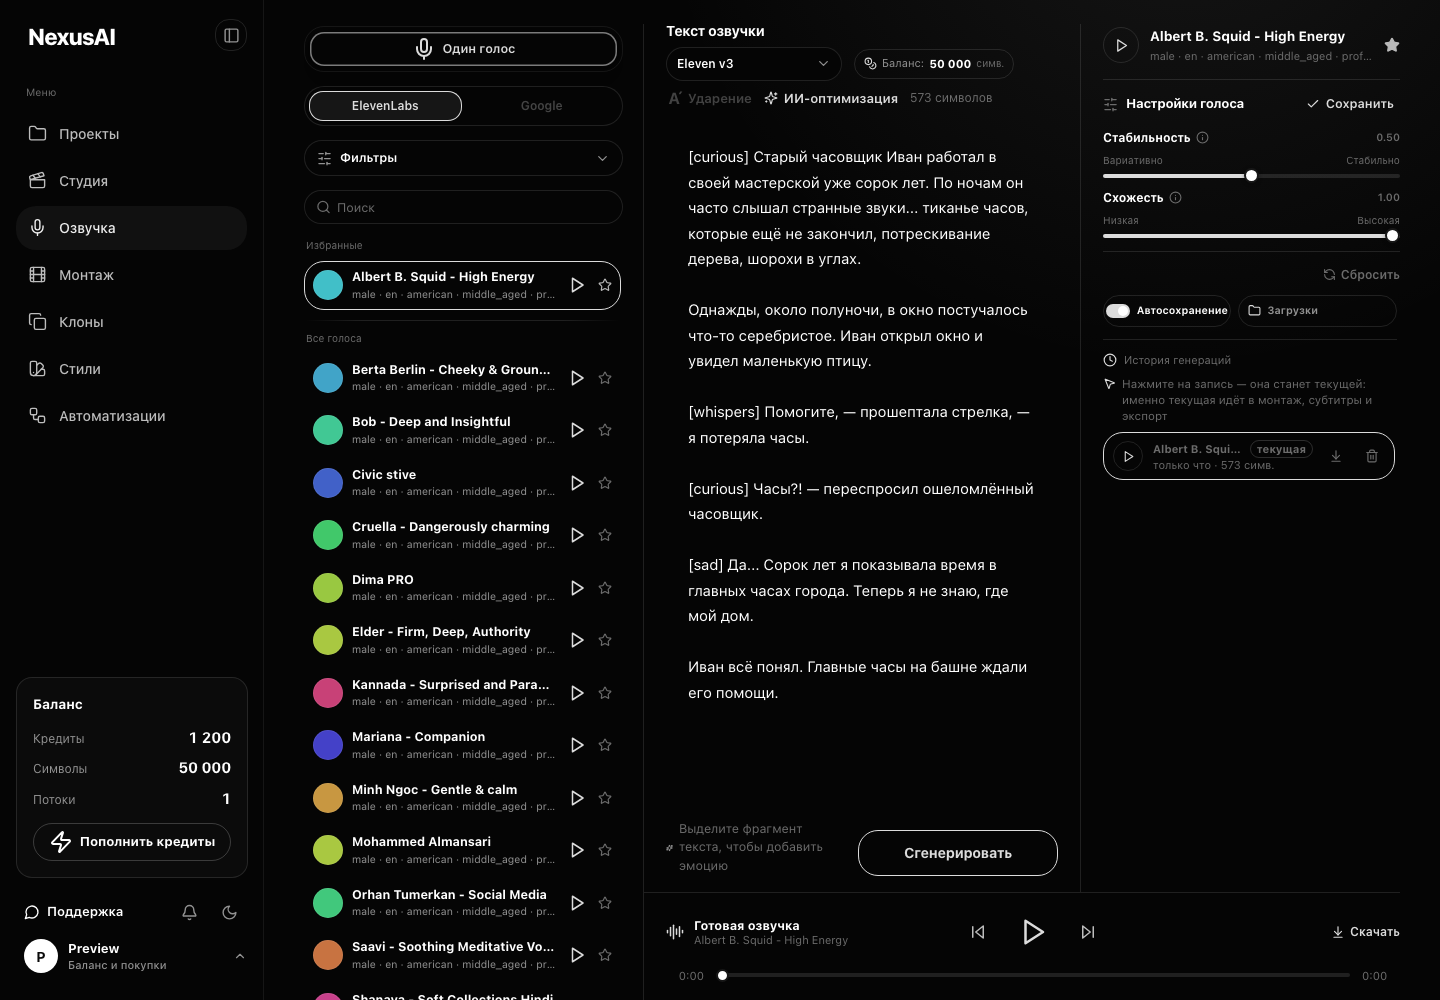Screen dimensions: 1440x1000
Task: Enable ИИ-оптимизация for the text
Action: click(x=831, y=98)
